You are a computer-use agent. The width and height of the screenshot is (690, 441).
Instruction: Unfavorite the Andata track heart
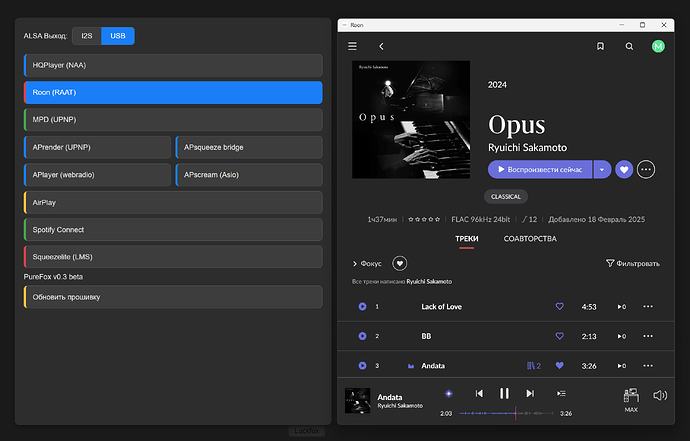(x=559, y=365)
